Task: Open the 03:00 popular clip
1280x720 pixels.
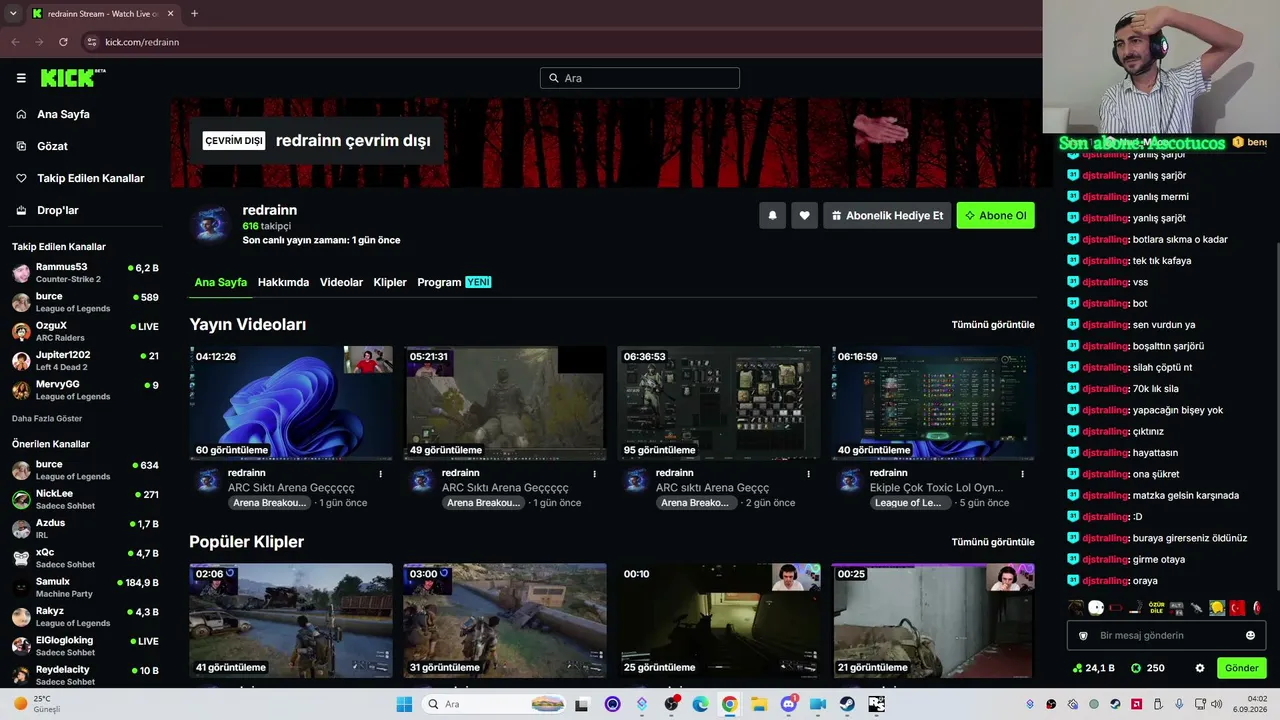Action: point(505,620)
